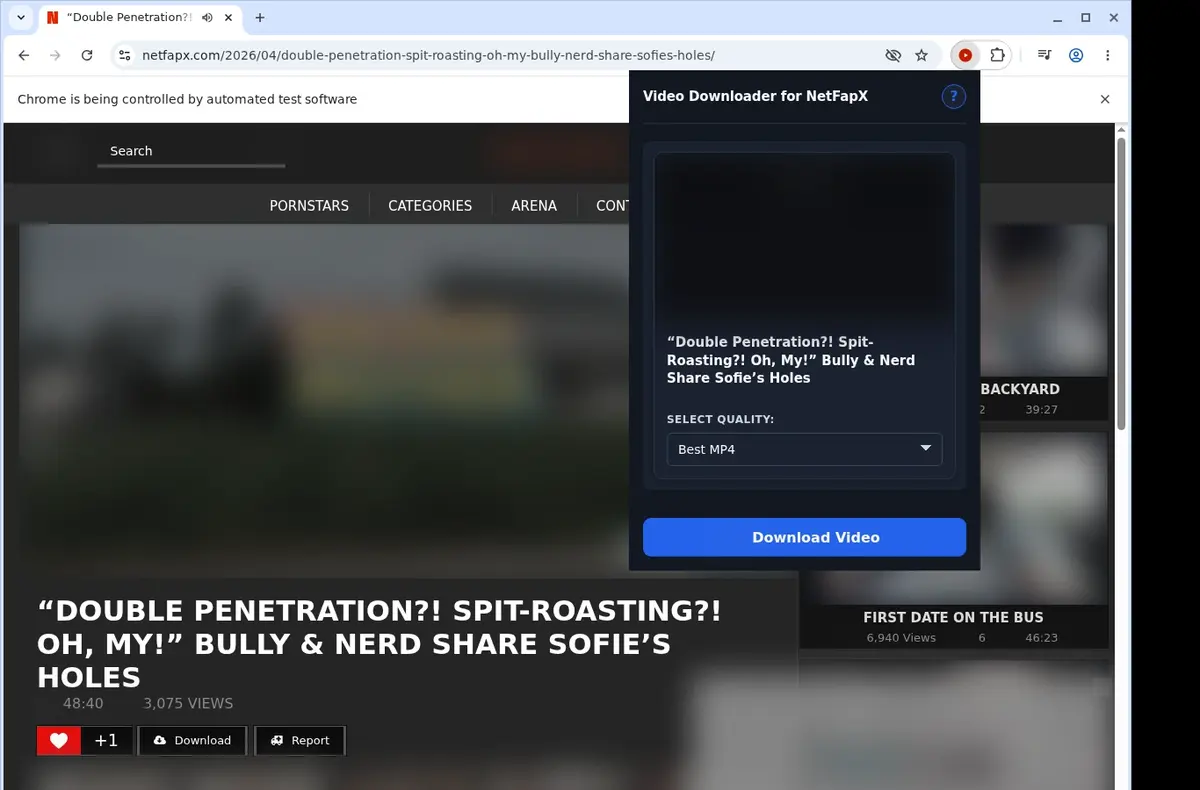Click the BACKYARD video title
This screenshot has width=1200, height=790.
1020,389
